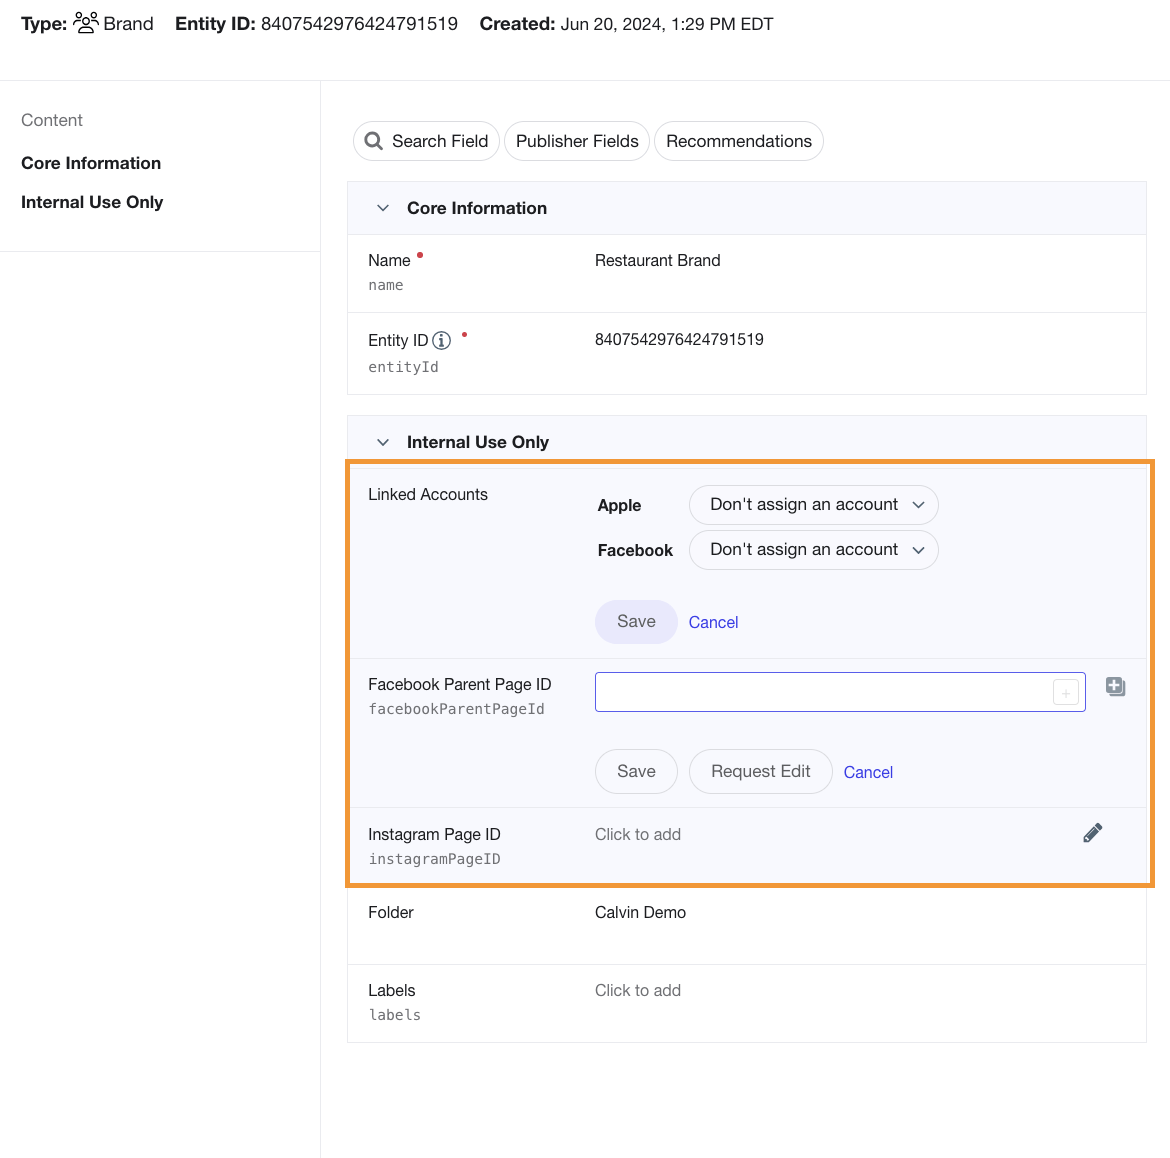1170x1158 pixels.
Task: Click the pencil edit icon for Instagram Page ID
Action: tap(1092, 833)
